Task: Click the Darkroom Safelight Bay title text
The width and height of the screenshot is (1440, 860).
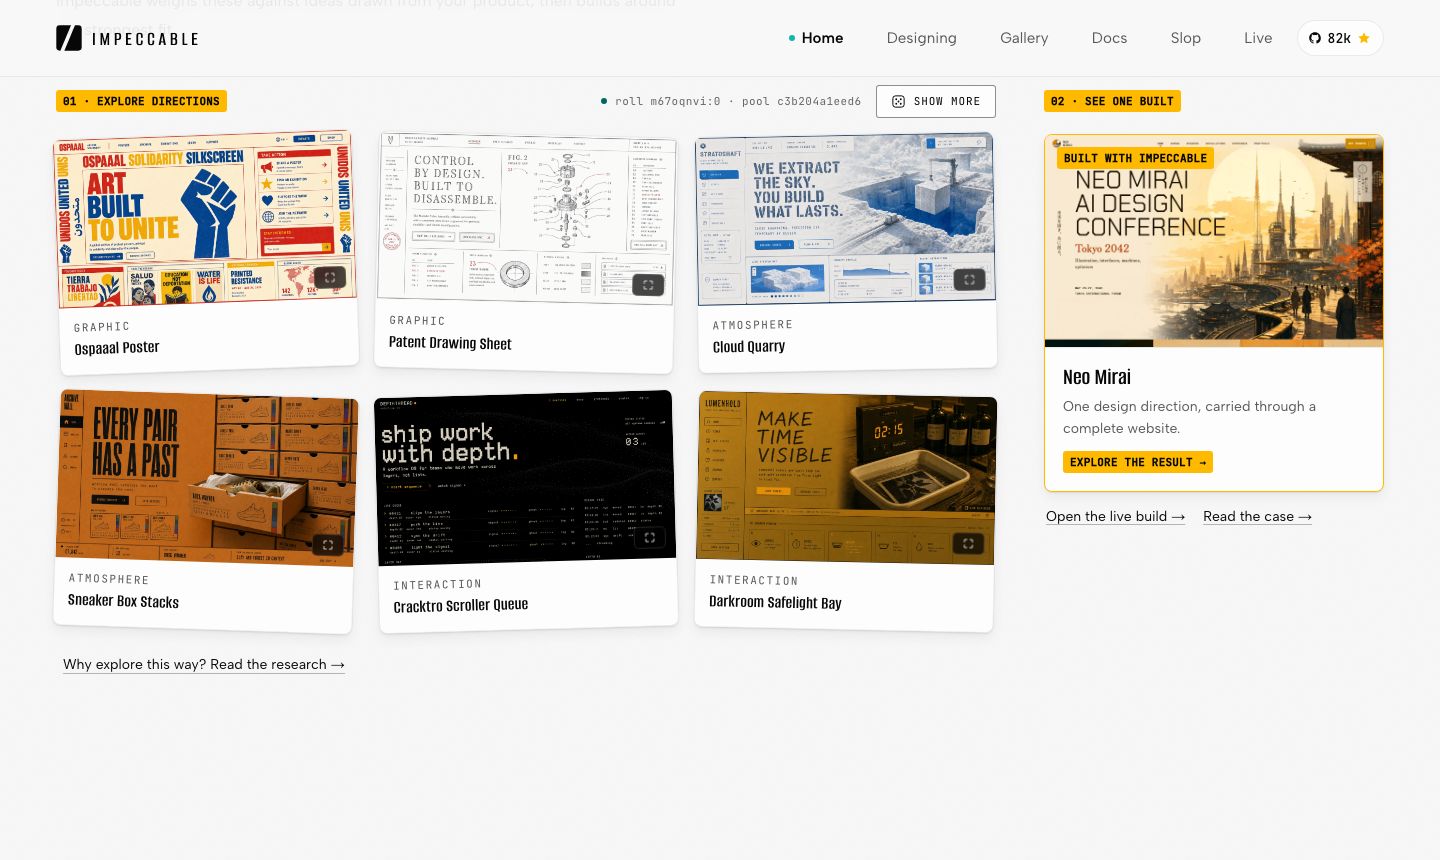Action: click(775, 602)
